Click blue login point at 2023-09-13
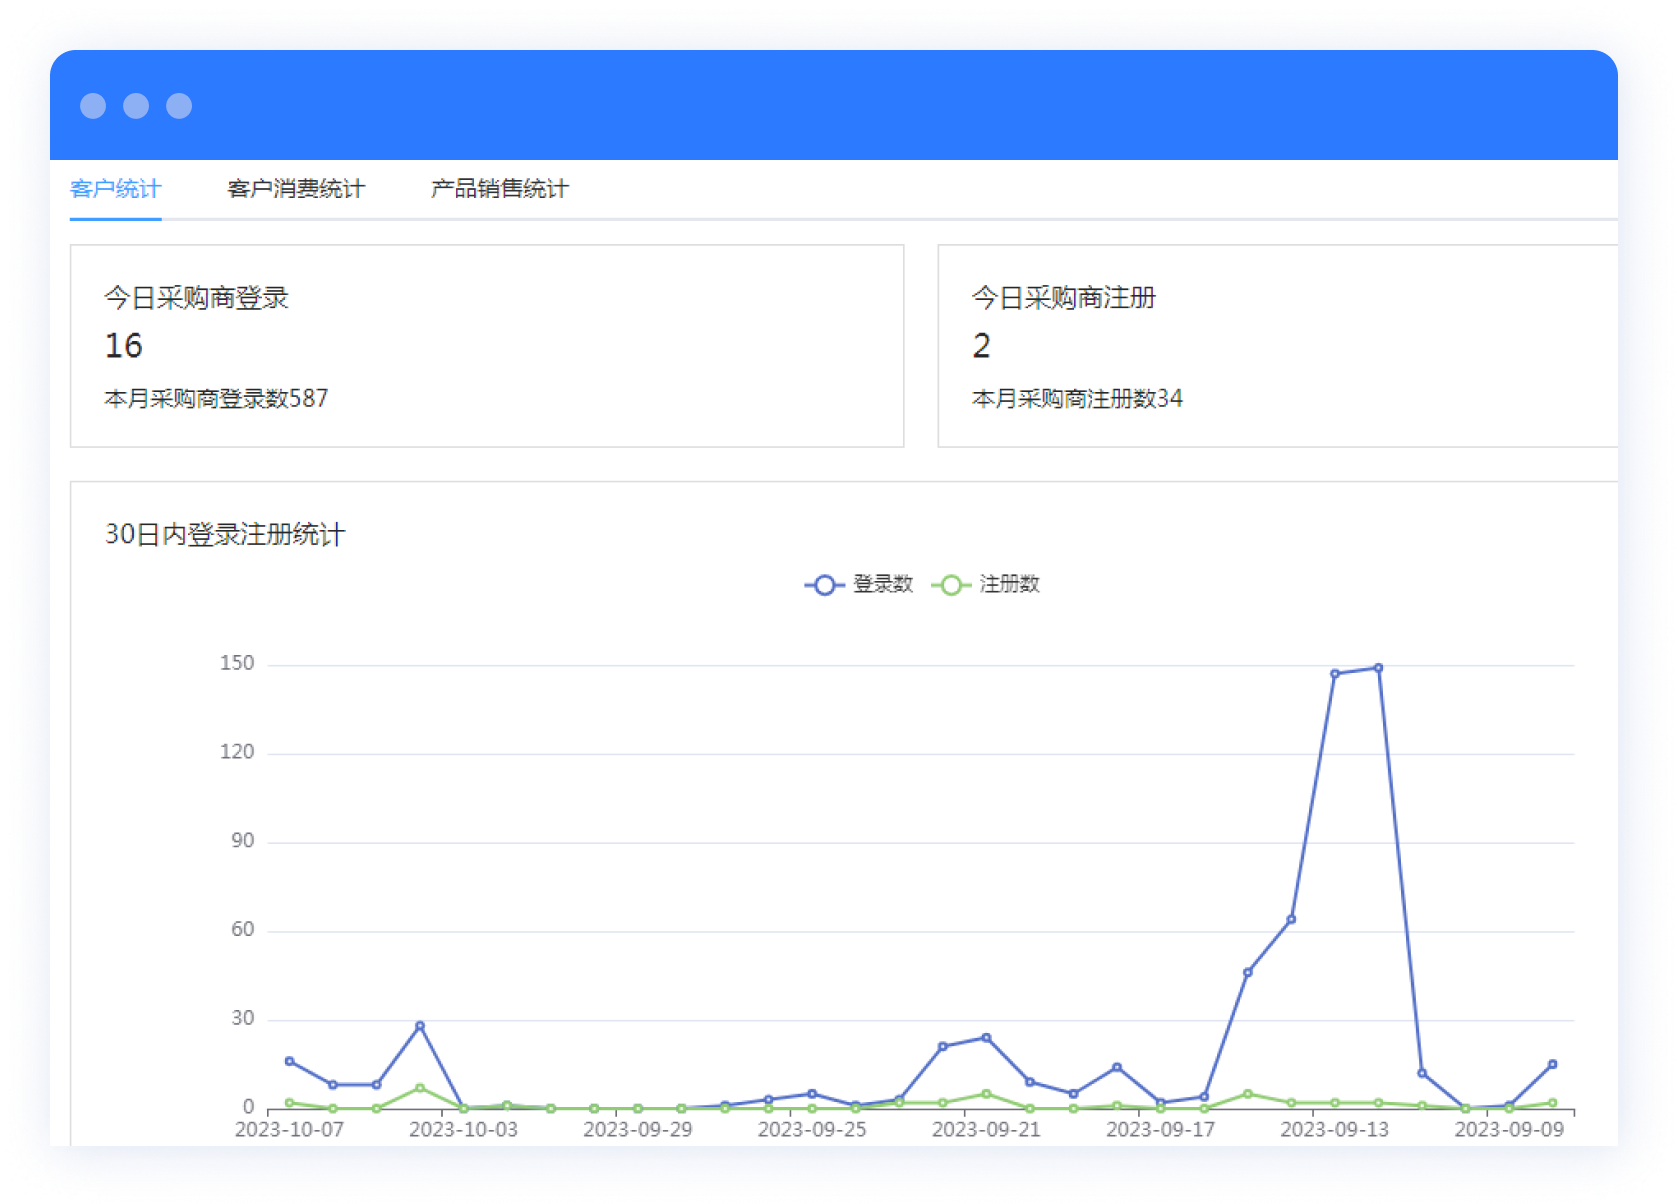The image size is (1676, 1204). coord(1335,674)
